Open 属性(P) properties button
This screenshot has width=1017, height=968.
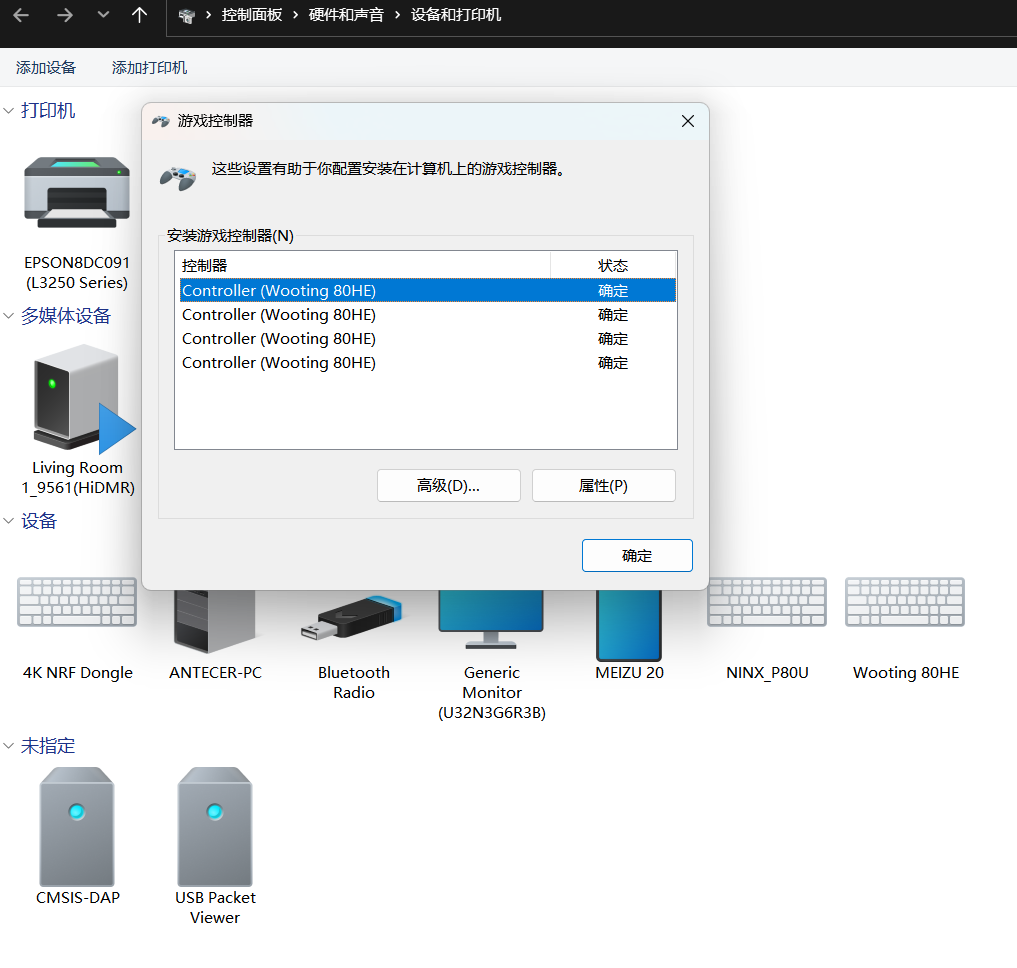[604, 485]
